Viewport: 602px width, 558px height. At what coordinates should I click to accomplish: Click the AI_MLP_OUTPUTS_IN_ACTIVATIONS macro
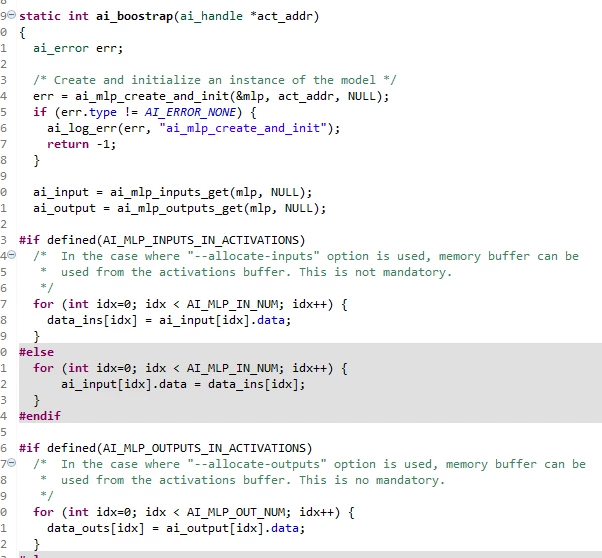204,449
